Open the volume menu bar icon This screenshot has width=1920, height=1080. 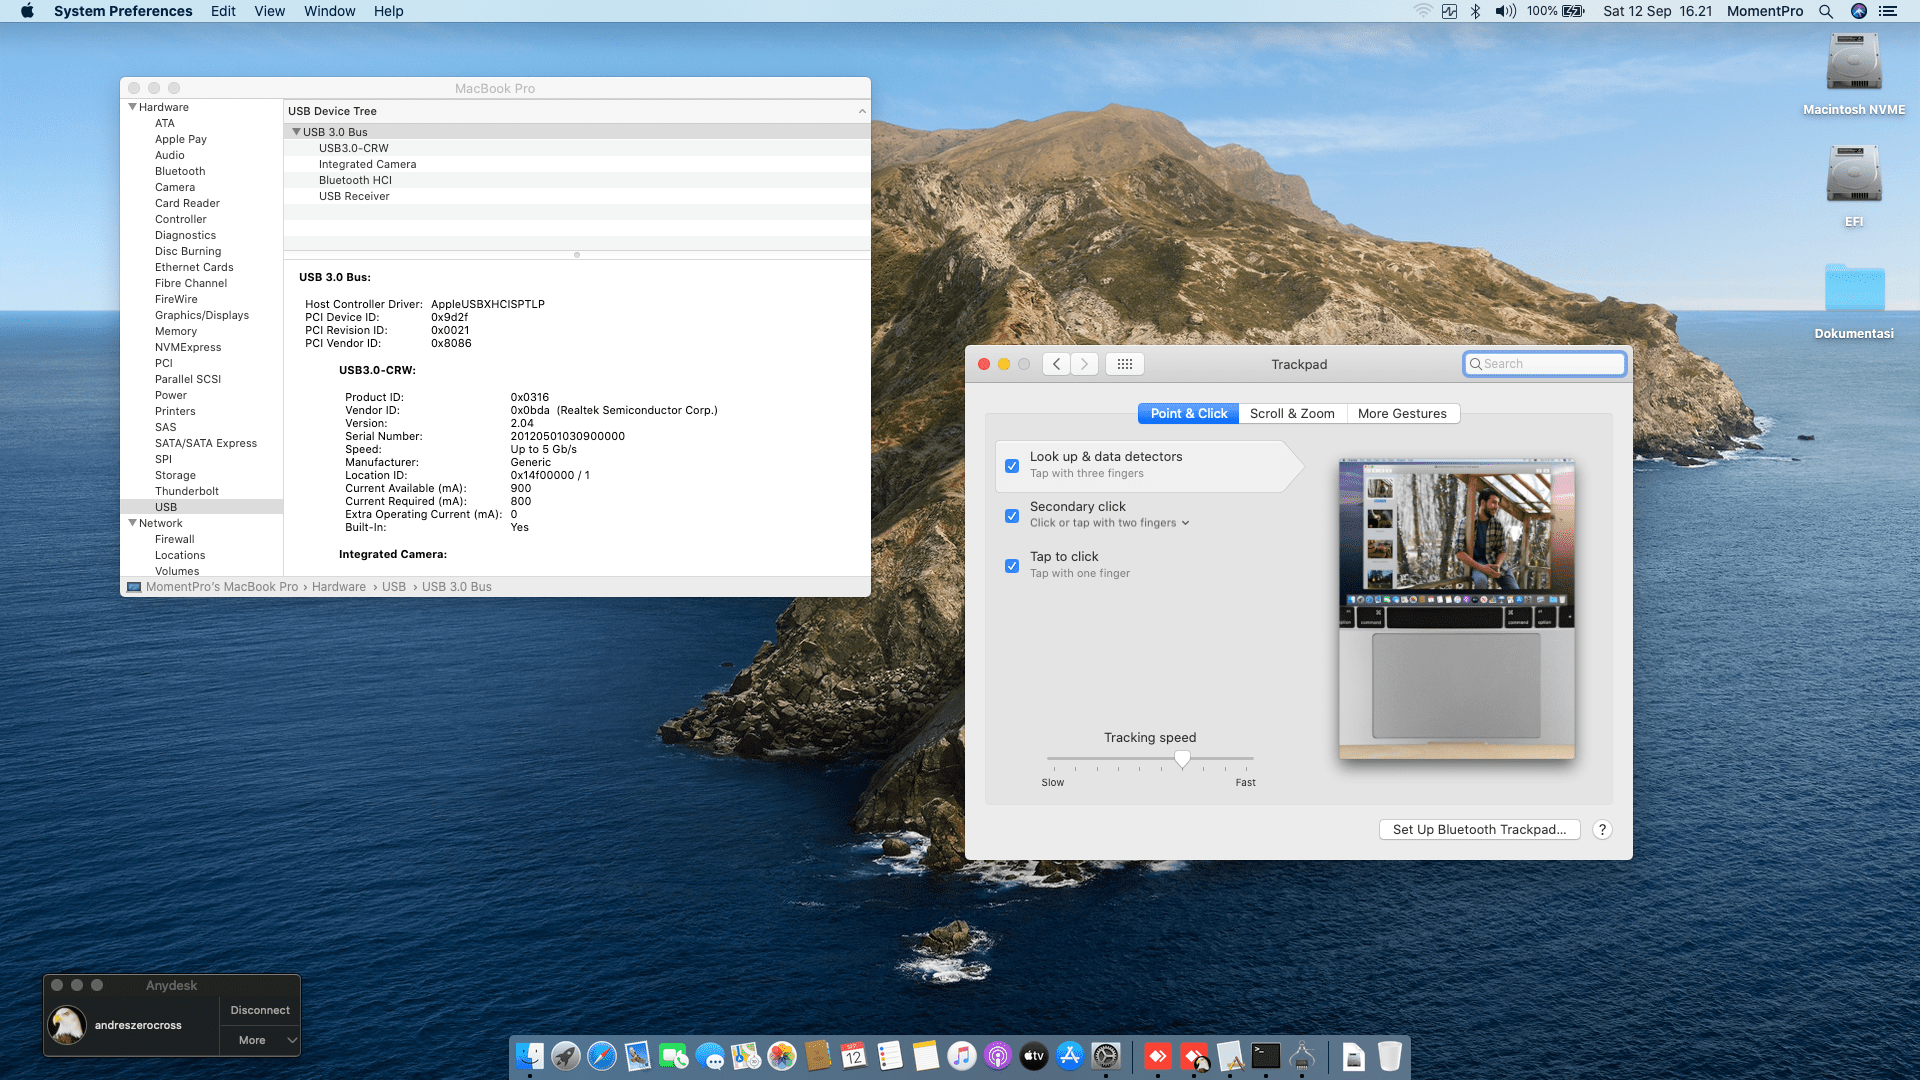(1505, 11)
